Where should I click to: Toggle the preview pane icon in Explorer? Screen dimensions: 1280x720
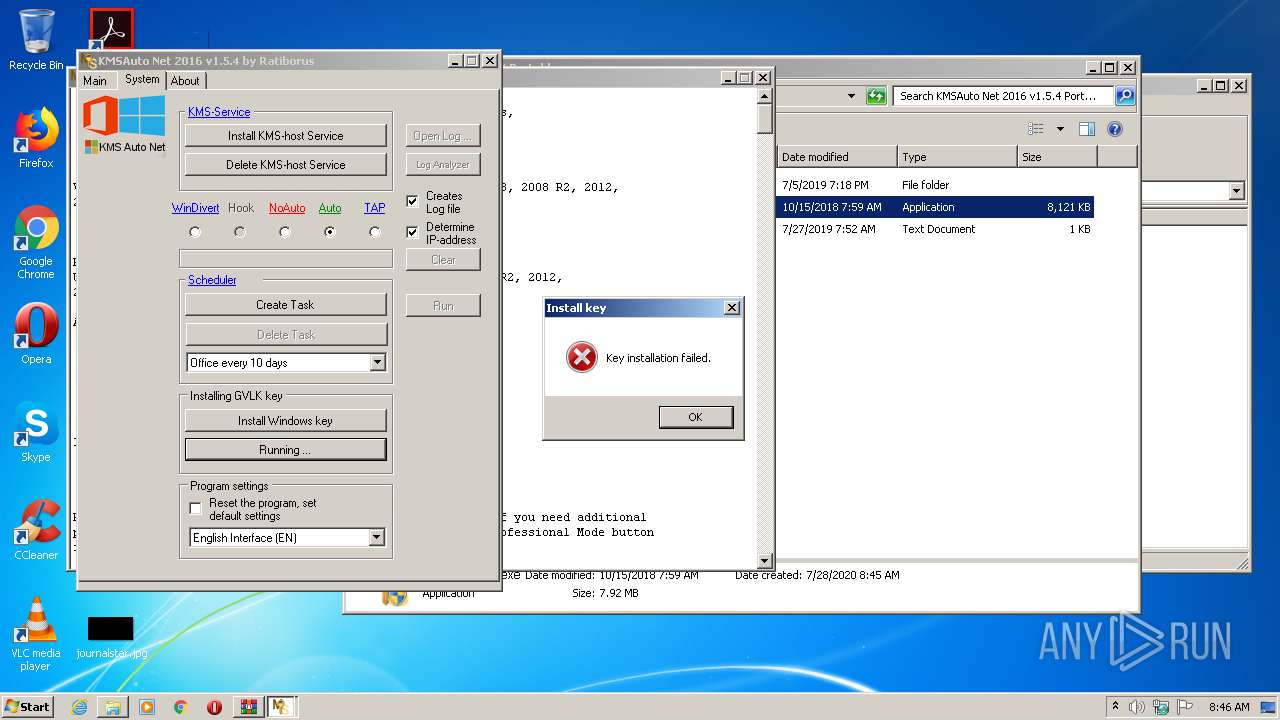point(1087,129)
